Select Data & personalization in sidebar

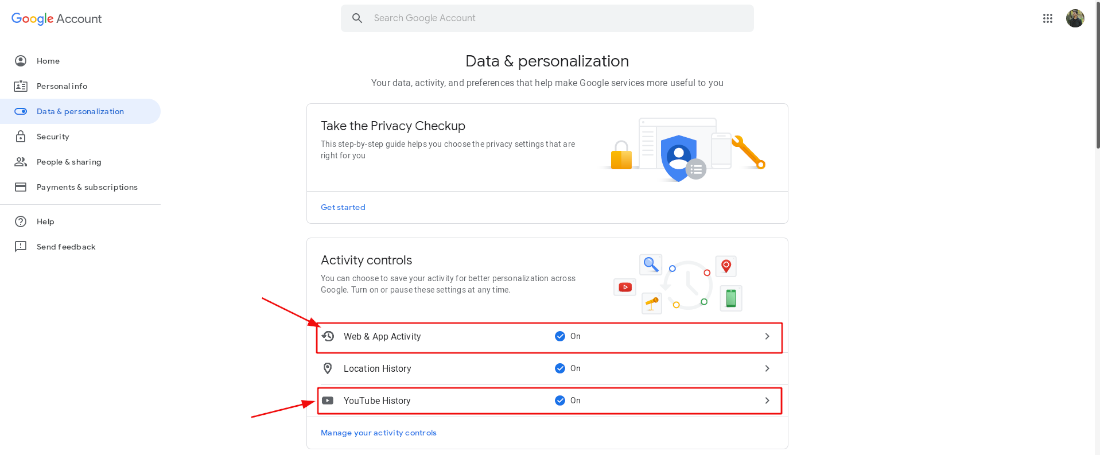pyautogui.click(x=80, y=112)
